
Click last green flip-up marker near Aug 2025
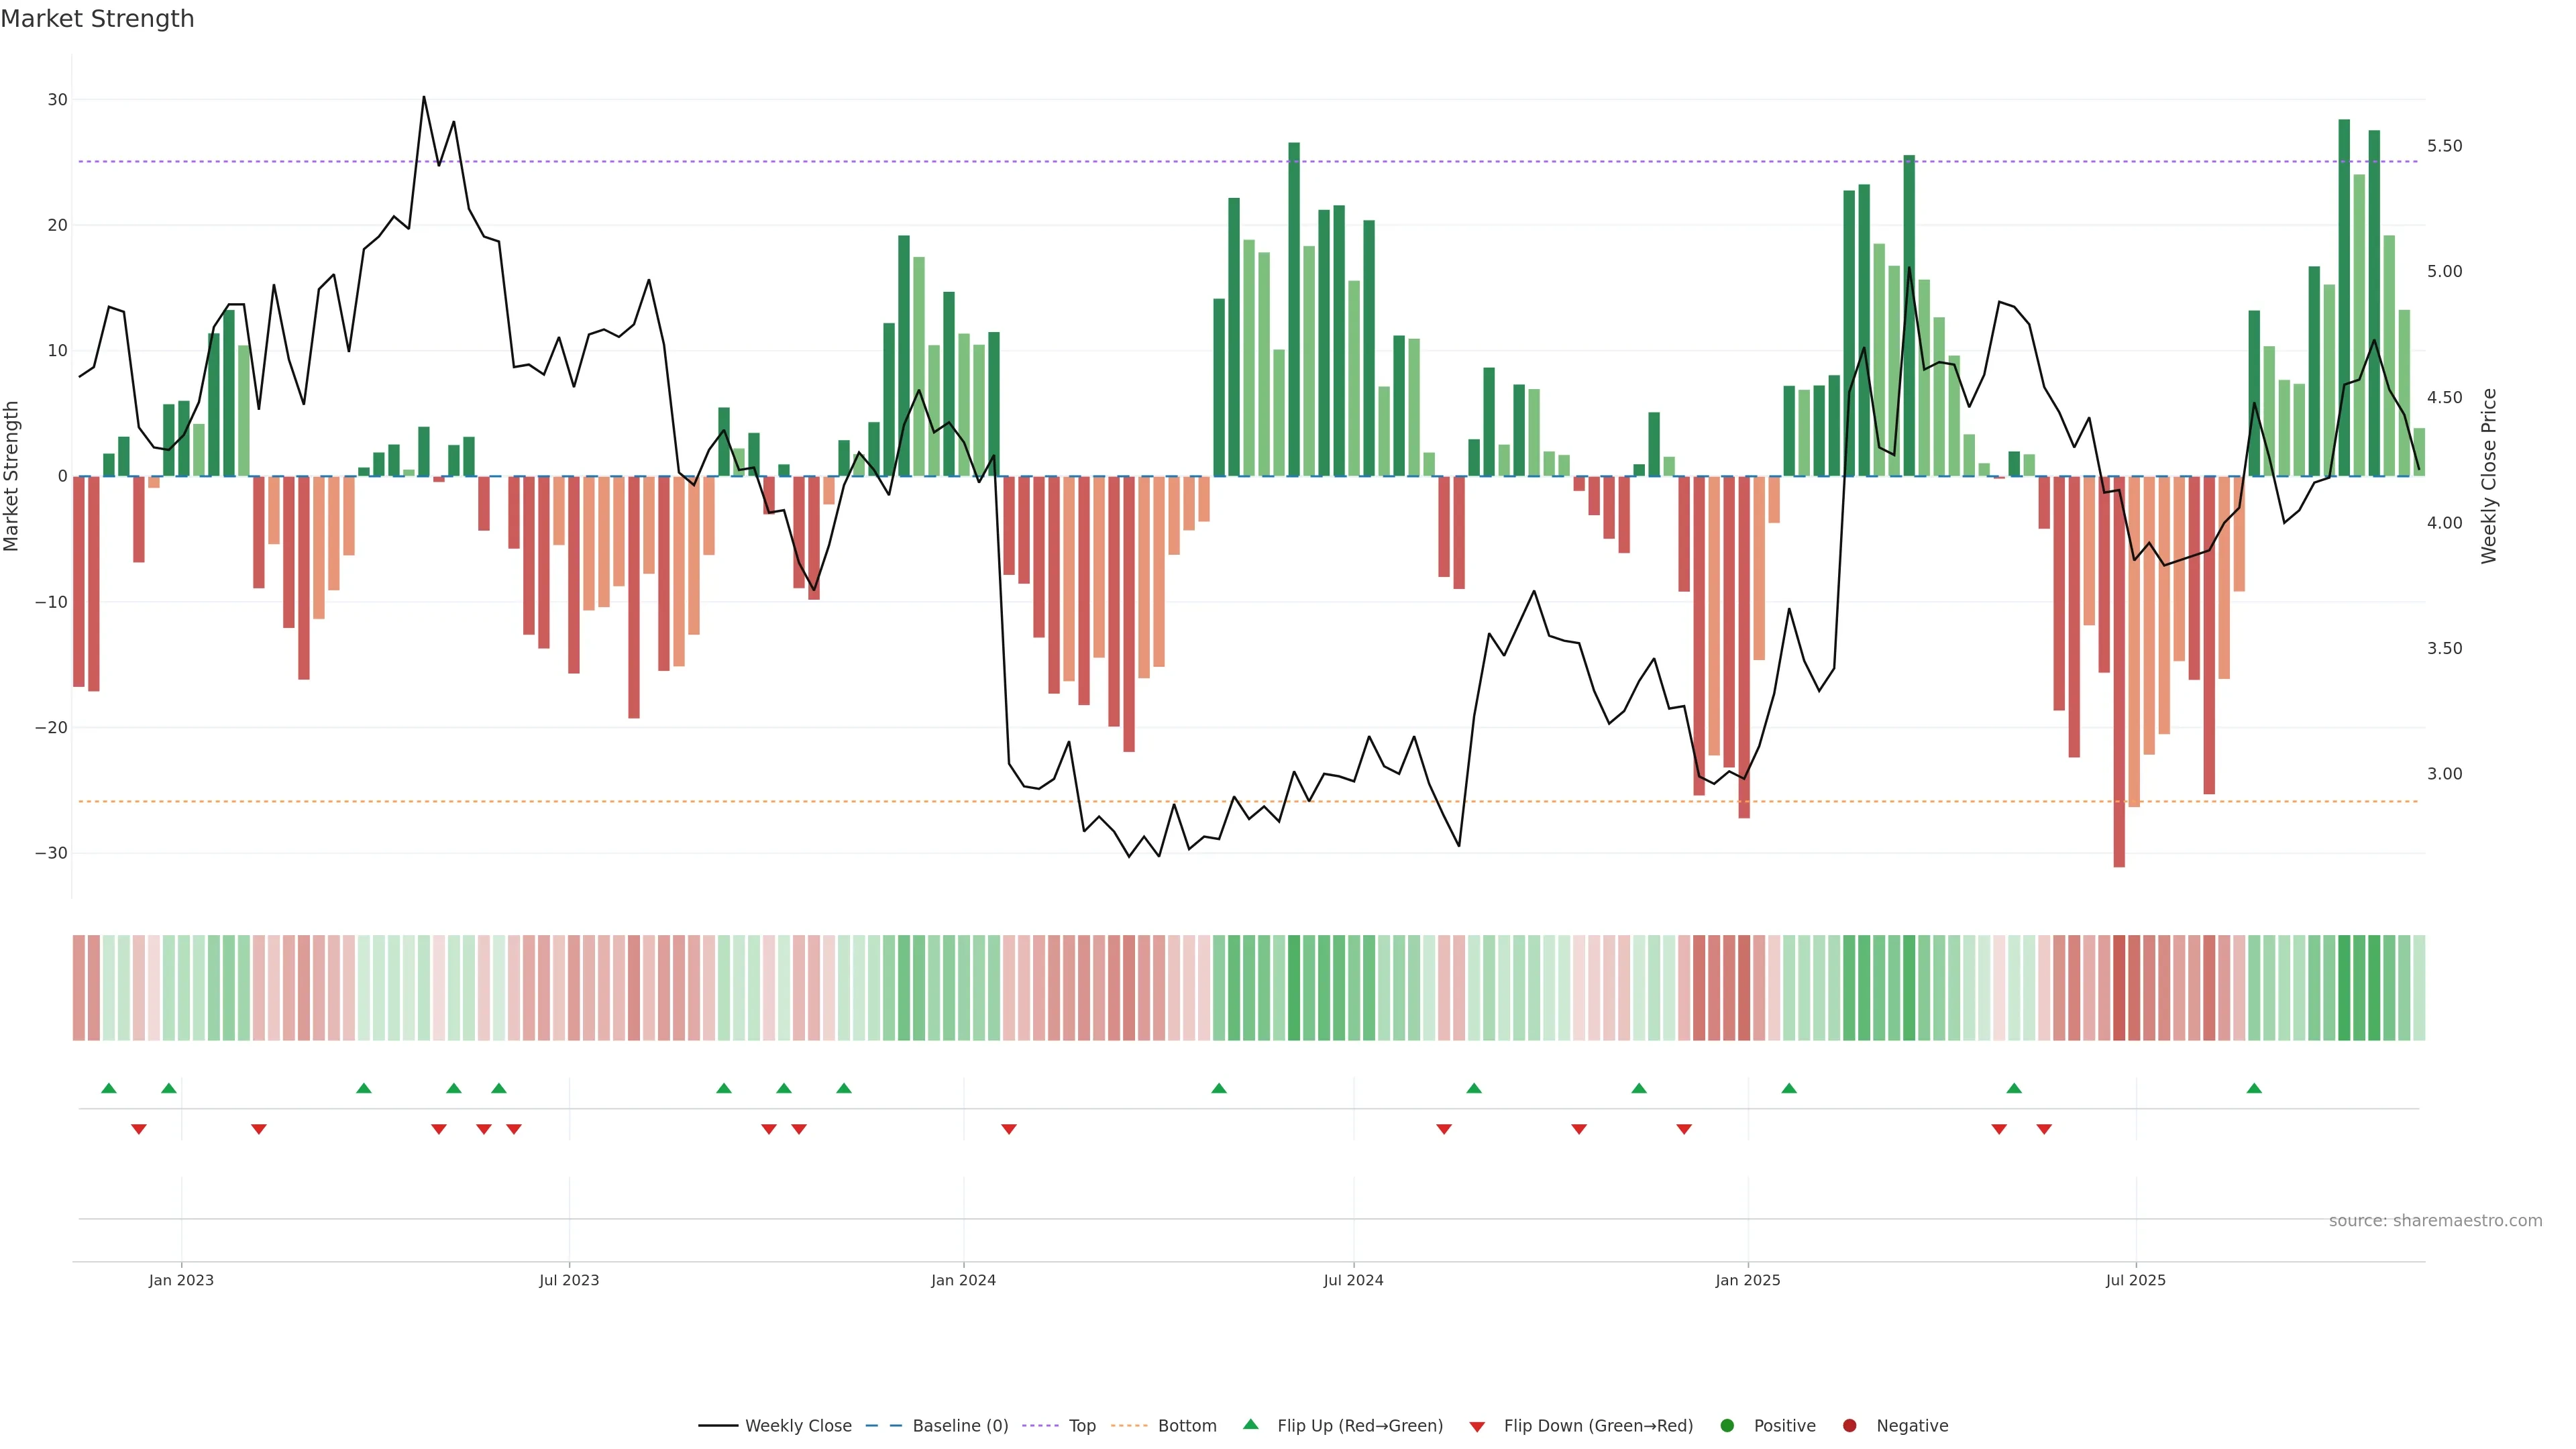(2254, 1088)
